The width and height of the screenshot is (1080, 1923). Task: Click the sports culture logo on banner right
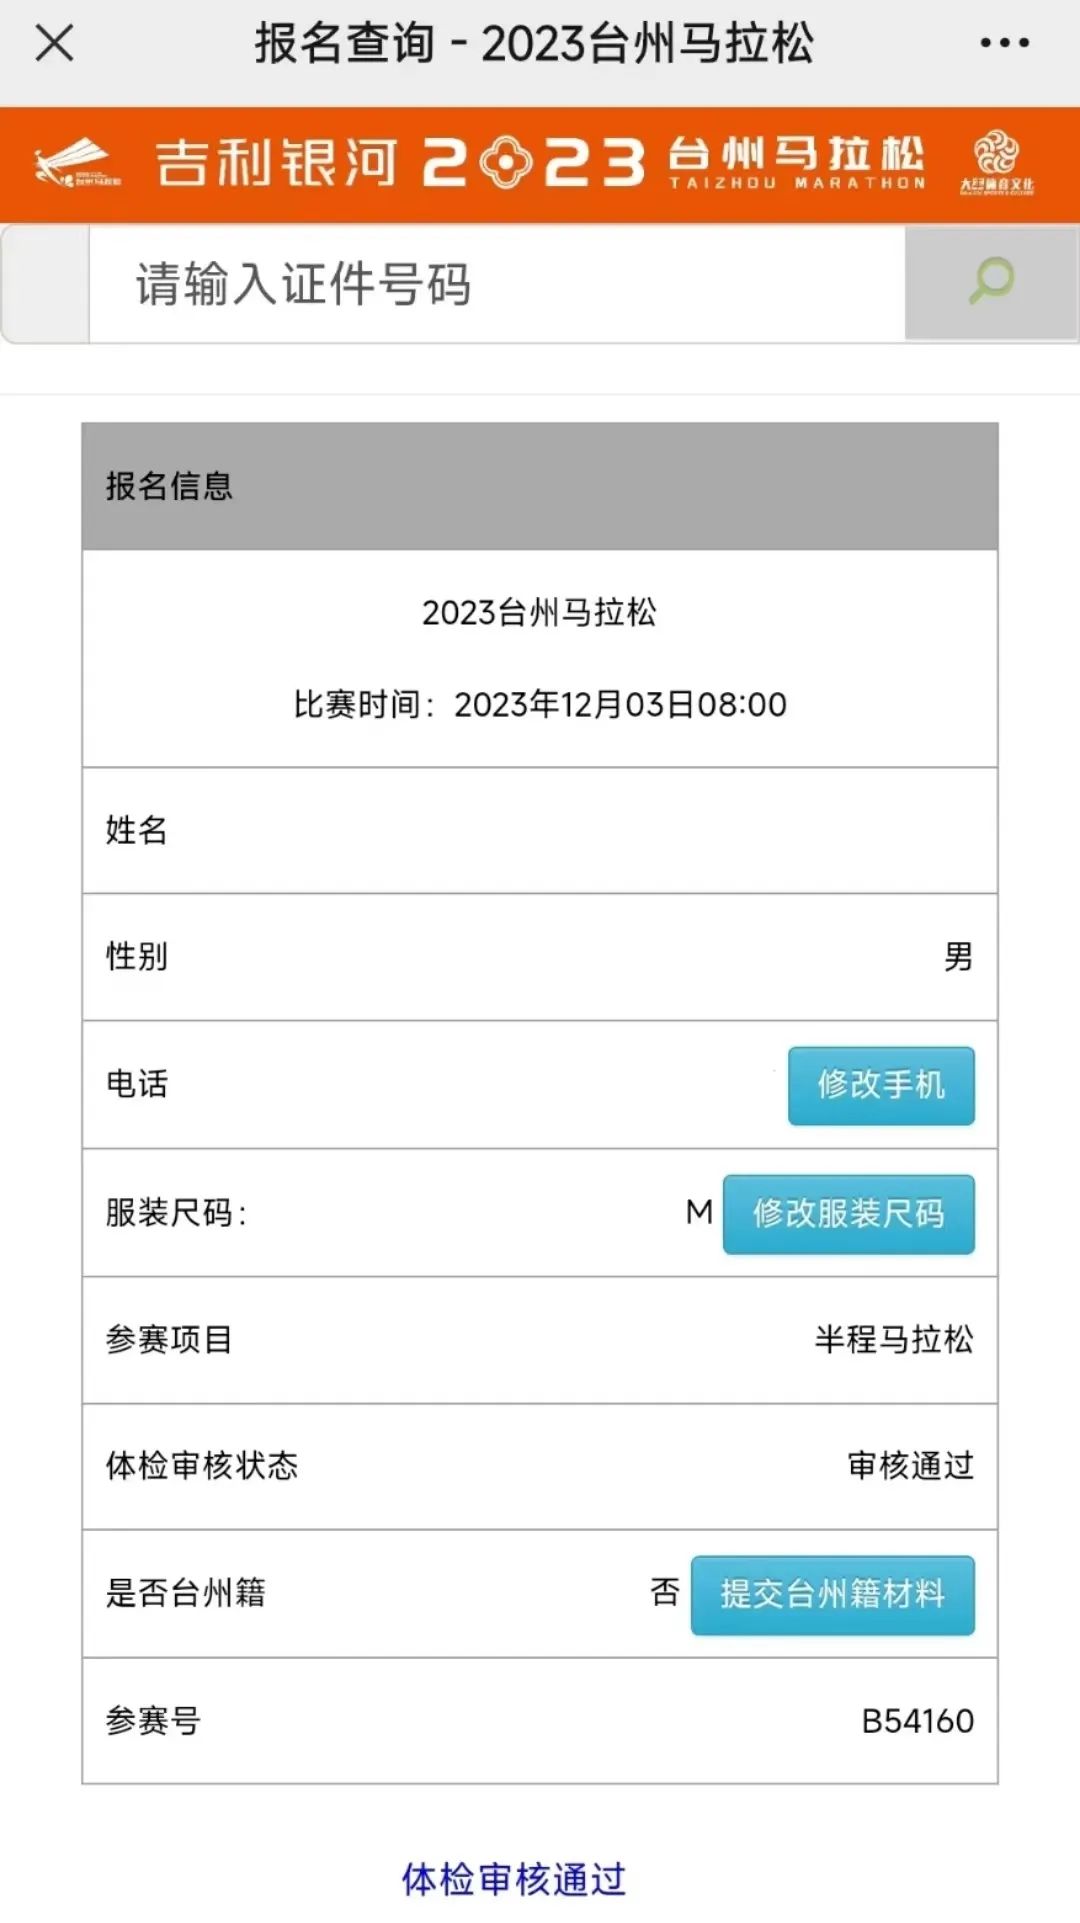click(997, 163)
